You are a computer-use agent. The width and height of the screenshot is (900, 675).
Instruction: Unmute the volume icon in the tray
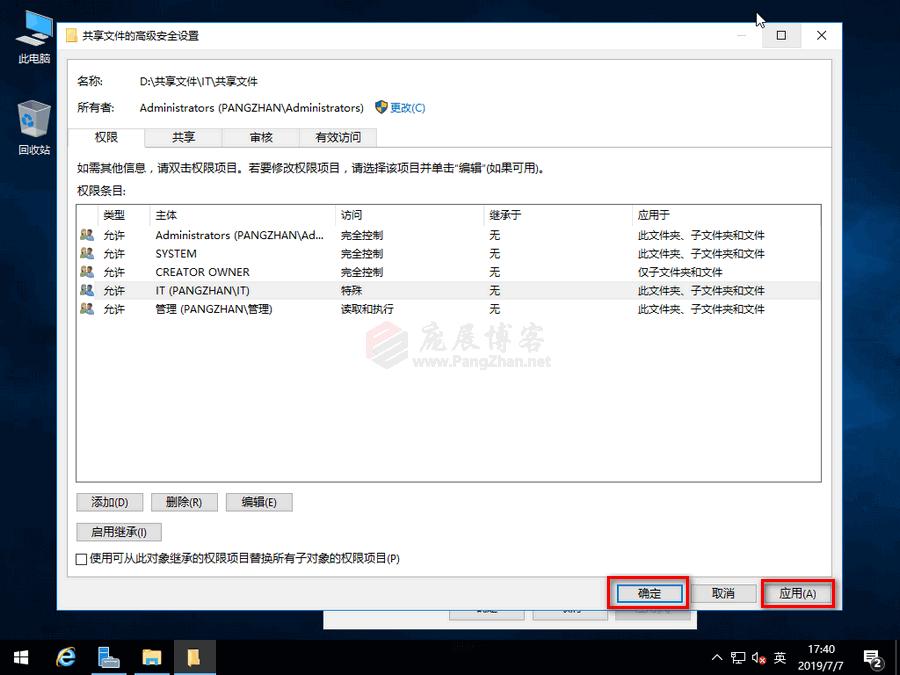[758, 657]
